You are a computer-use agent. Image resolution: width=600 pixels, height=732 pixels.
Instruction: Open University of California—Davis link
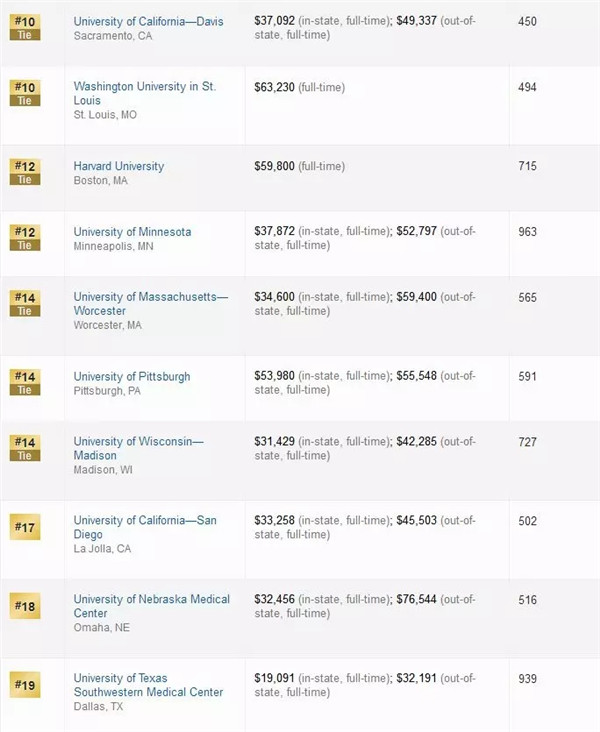[x=148, y=22]
